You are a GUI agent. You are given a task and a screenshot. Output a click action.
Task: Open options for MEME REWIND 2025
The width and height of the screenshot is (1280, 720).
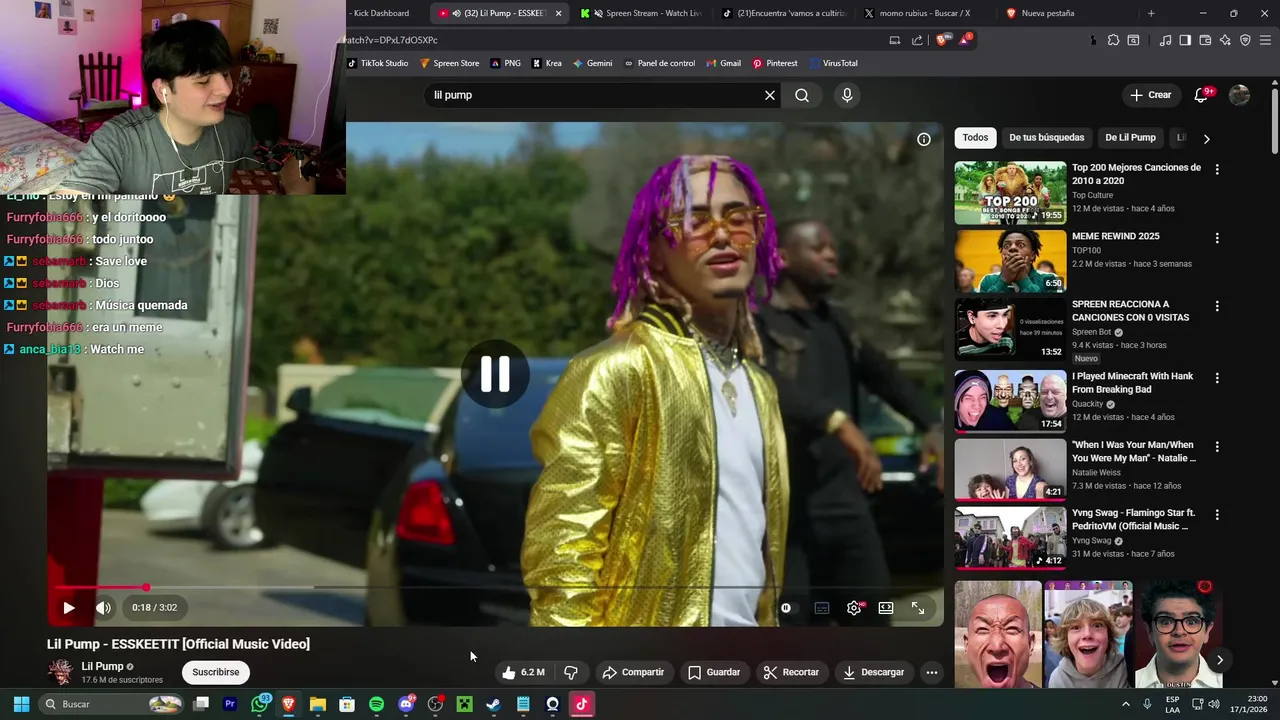click(1217, 238)
